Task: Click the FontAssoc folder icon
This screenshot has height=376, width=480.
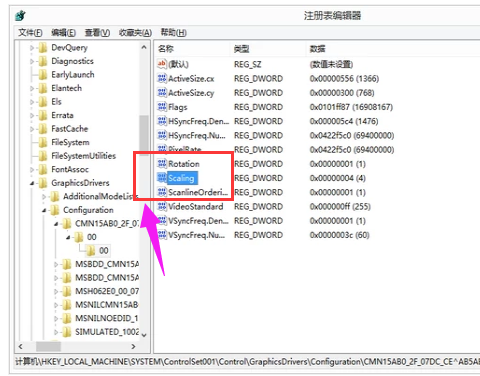Action: [43, 170]
